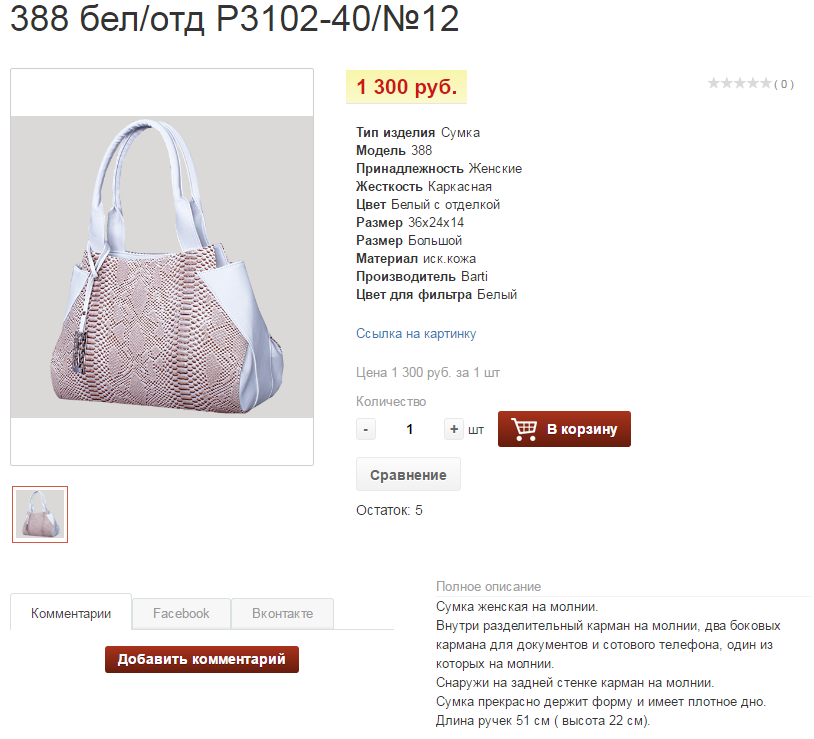Rate product with the first star

point(714,83)
